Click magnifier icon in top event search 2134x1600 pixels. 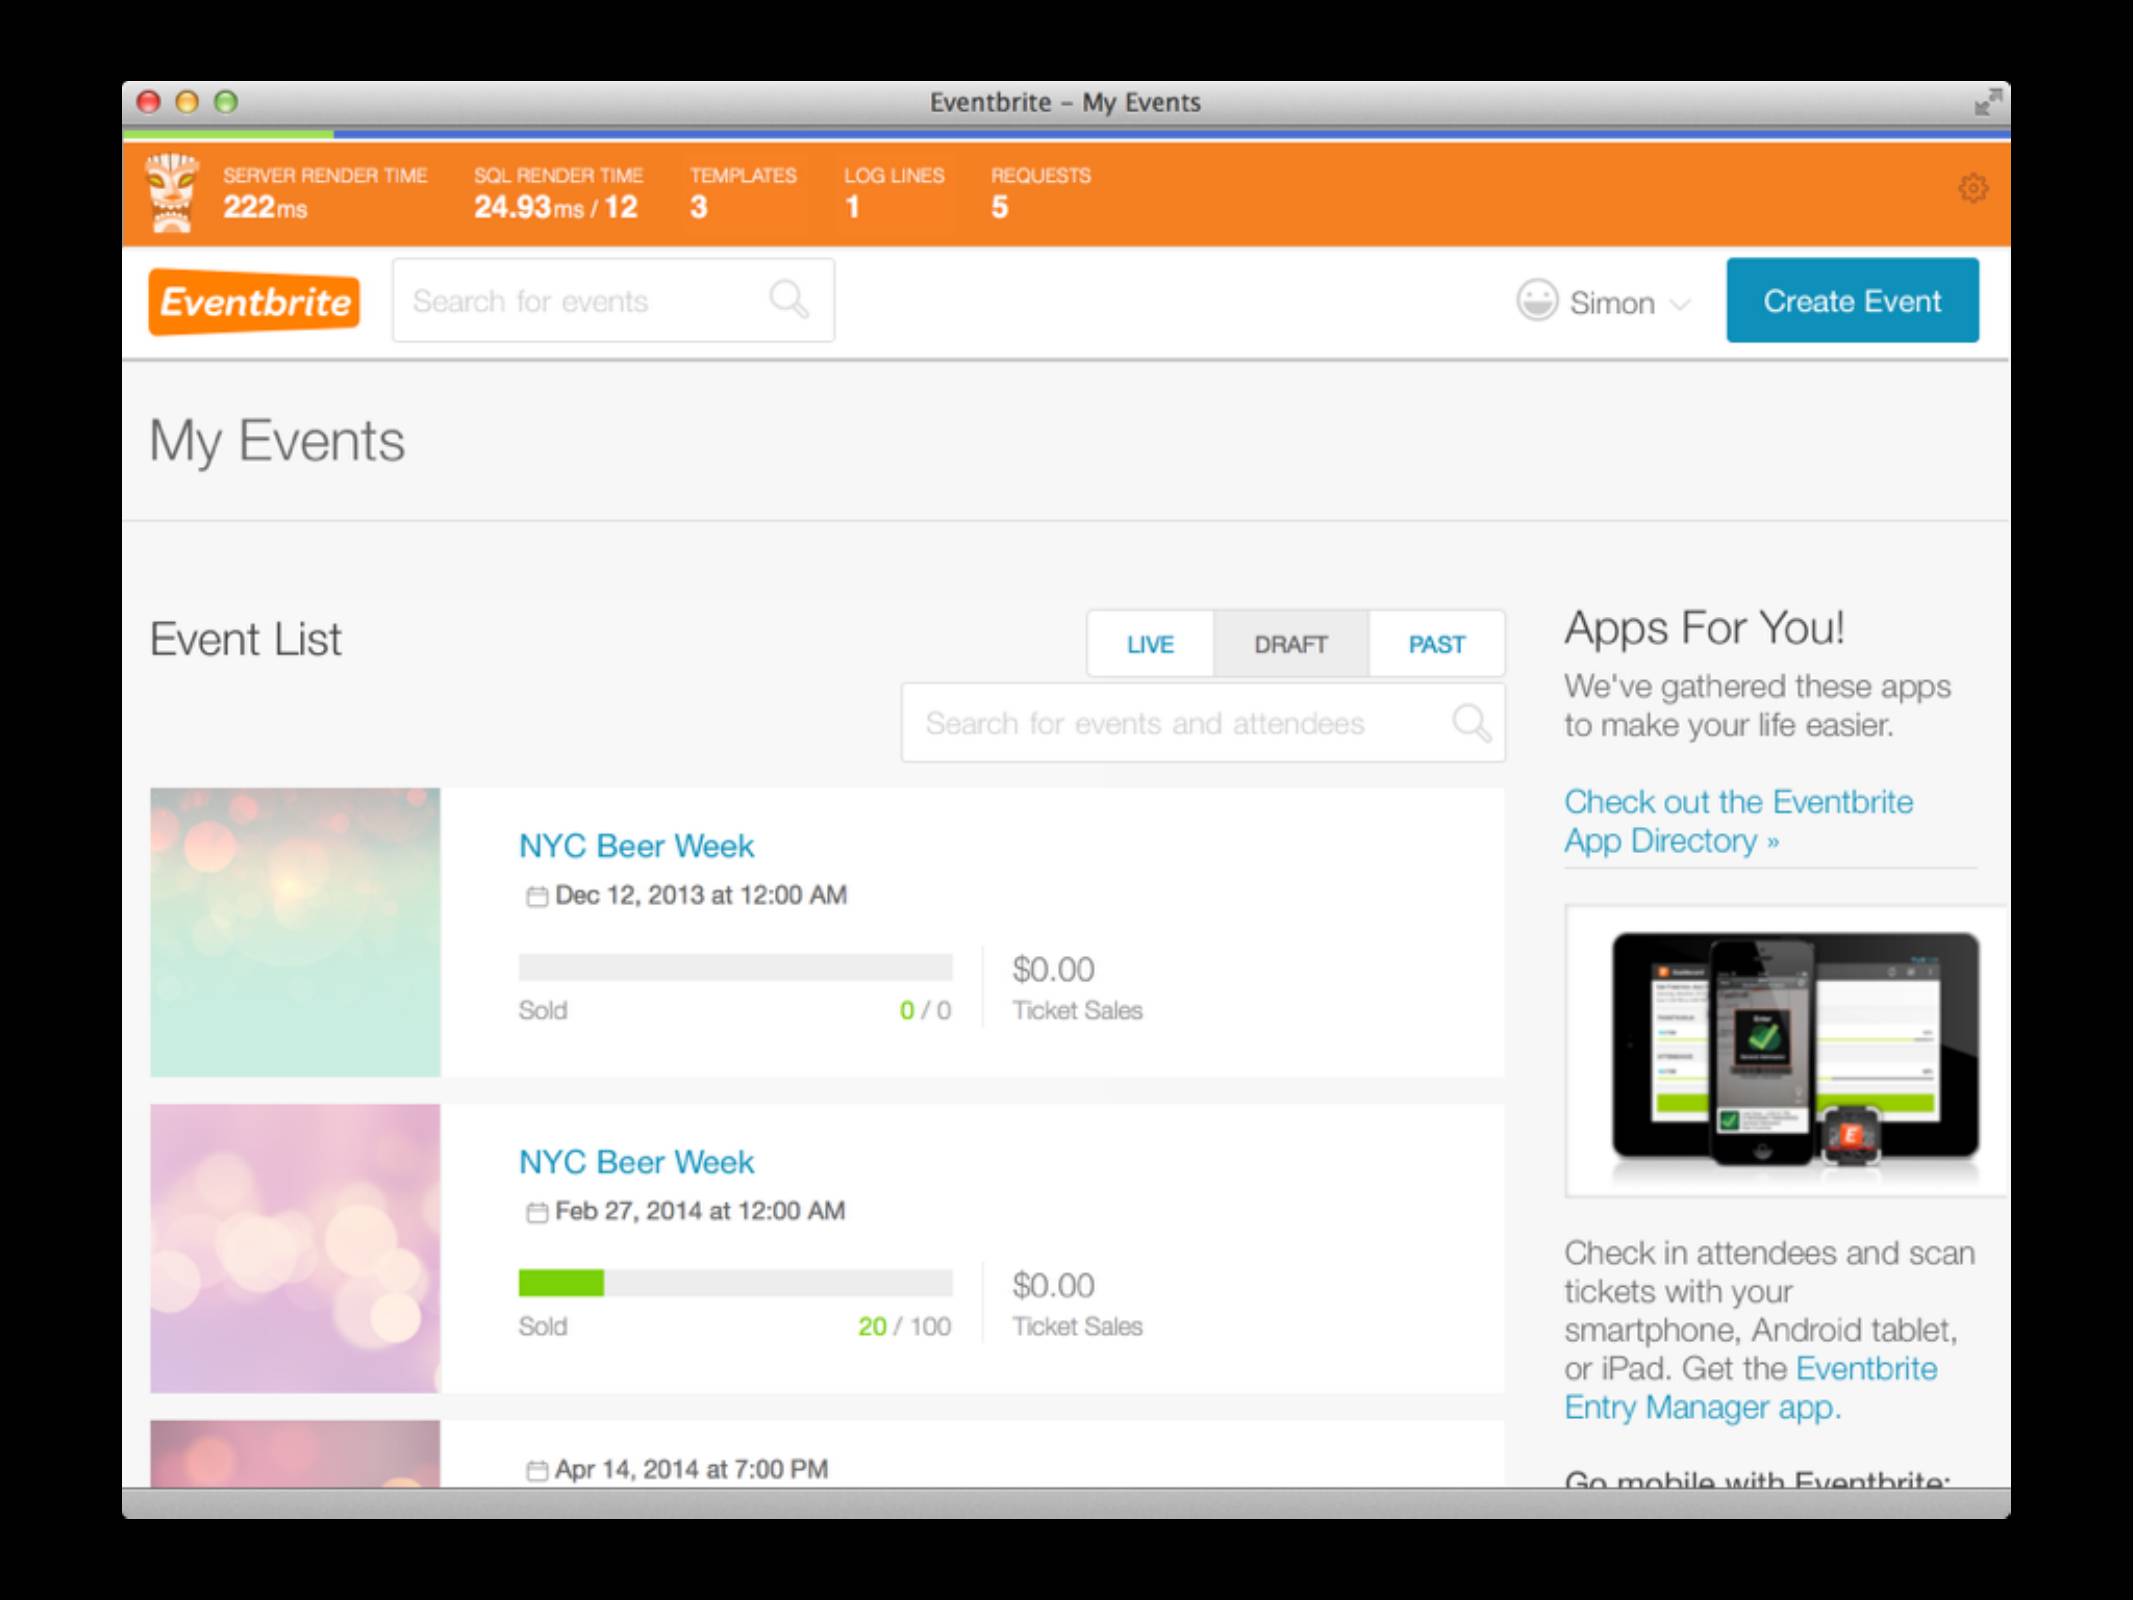[789, 299]
